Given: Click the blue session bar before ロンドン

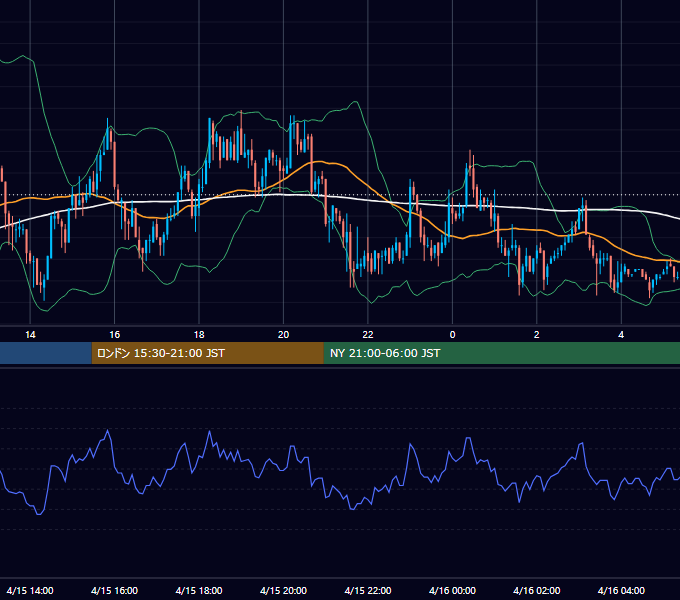Looking at the screenshot, I should point(46,353).
